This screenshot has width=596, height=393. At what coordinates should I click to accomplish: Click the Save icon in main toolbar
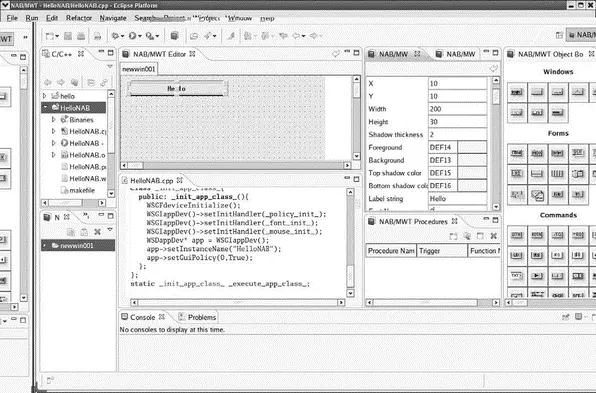(68, 36)
